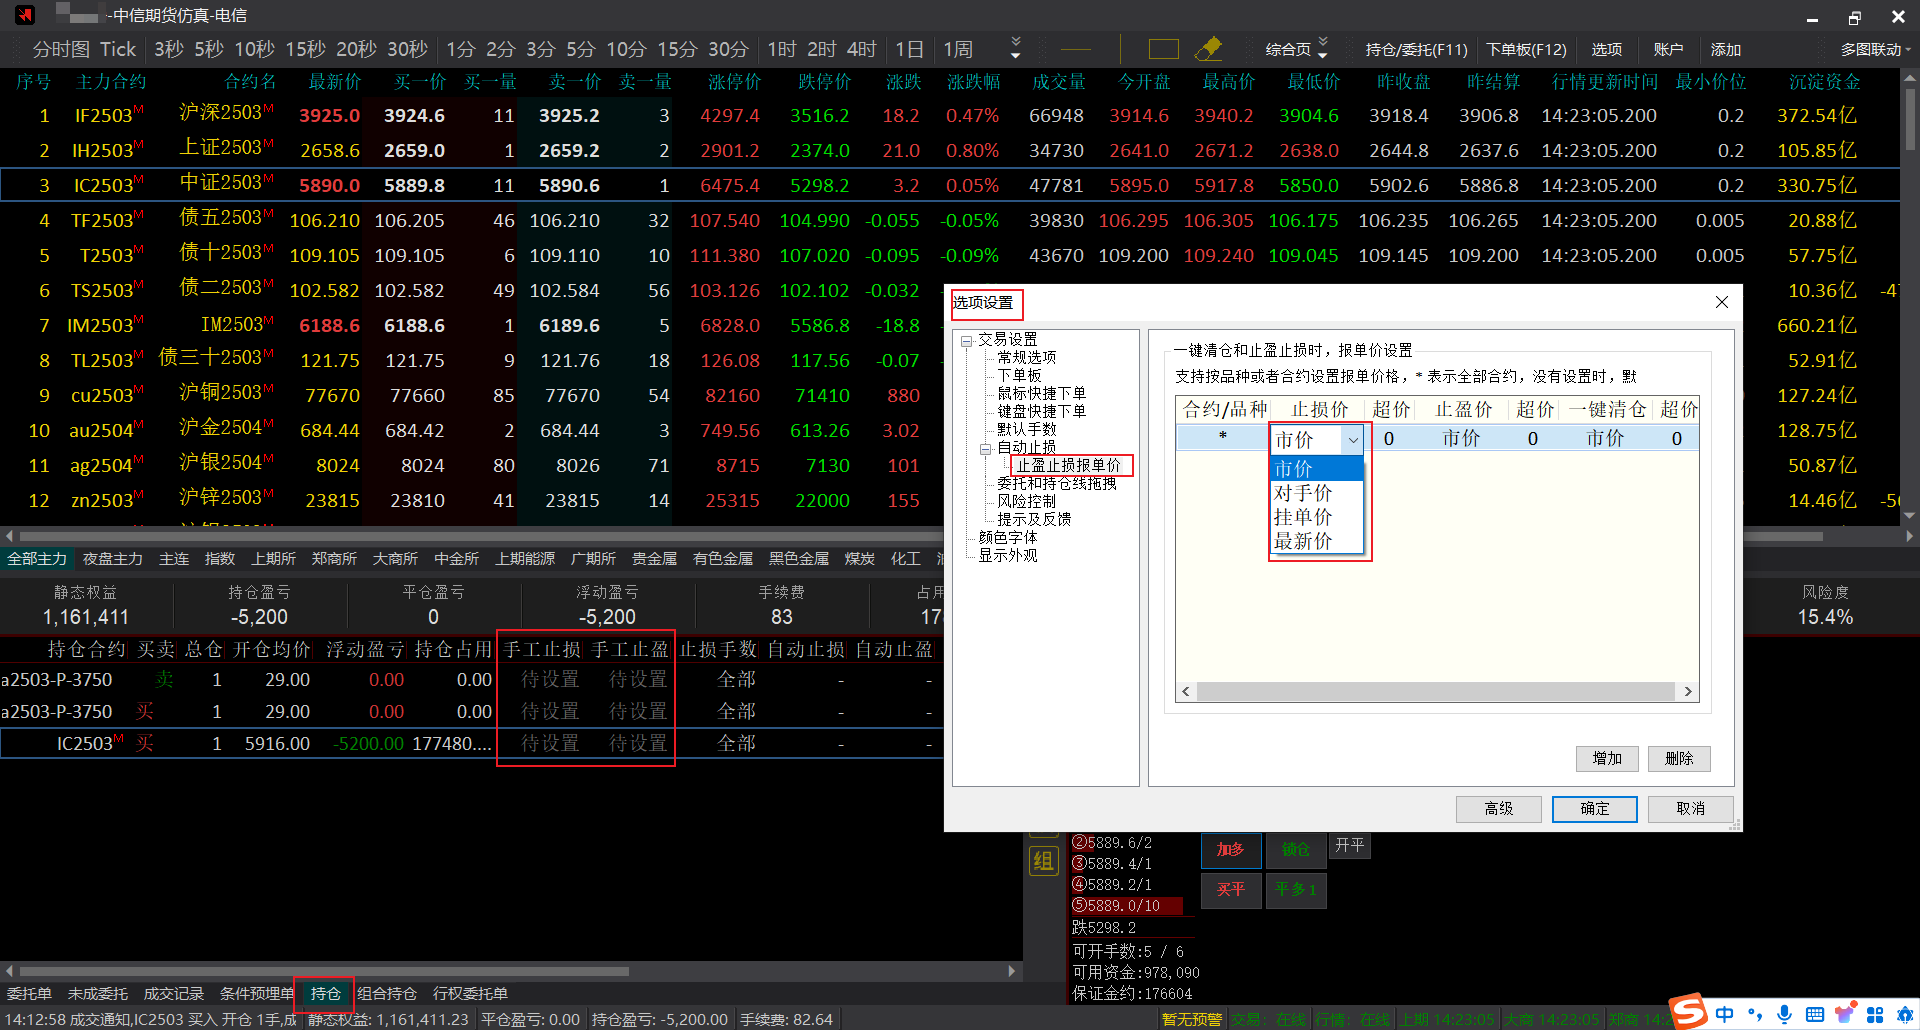Toggle the 锁仓 lock position button

[x=1295, y=850]
